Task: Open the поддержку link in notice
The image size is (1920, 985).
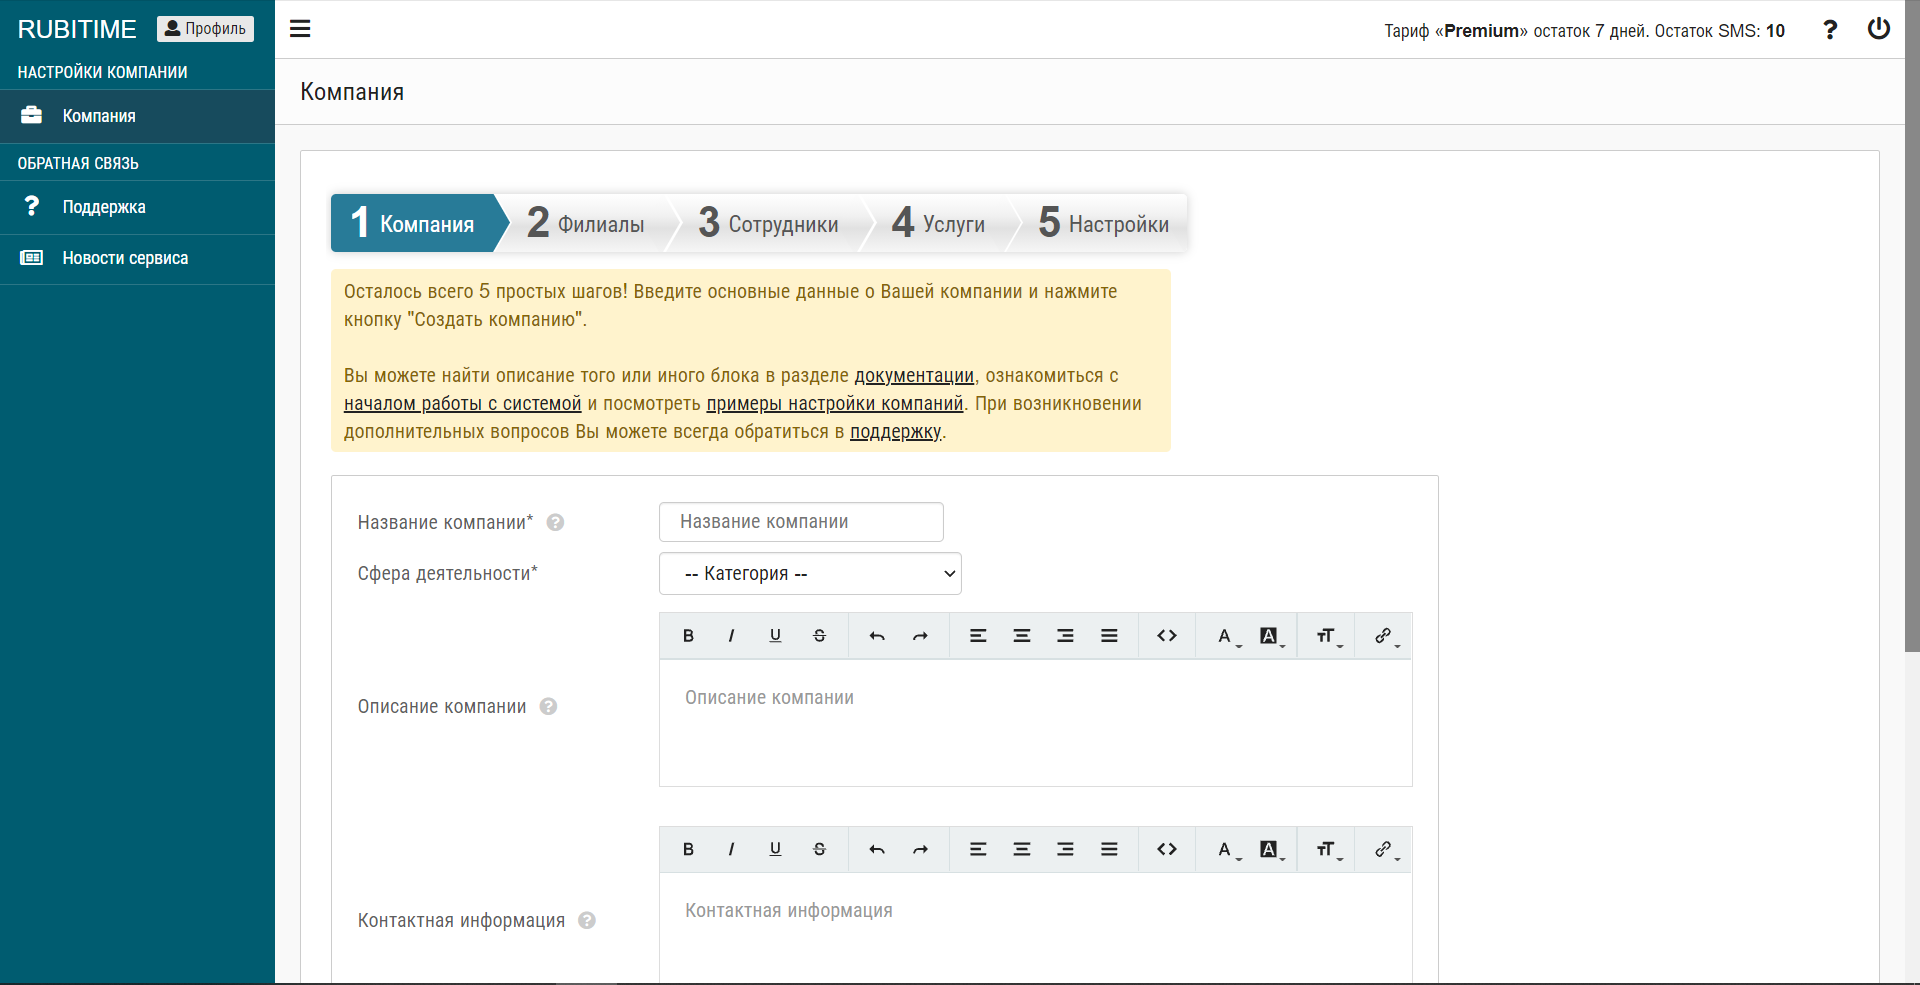Action: (x=896, y=432)
